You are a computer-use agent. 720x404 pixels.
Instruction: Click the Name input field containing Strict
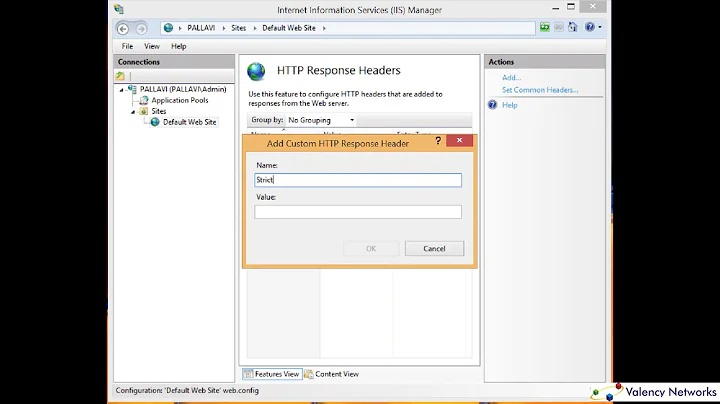(358, 180)
